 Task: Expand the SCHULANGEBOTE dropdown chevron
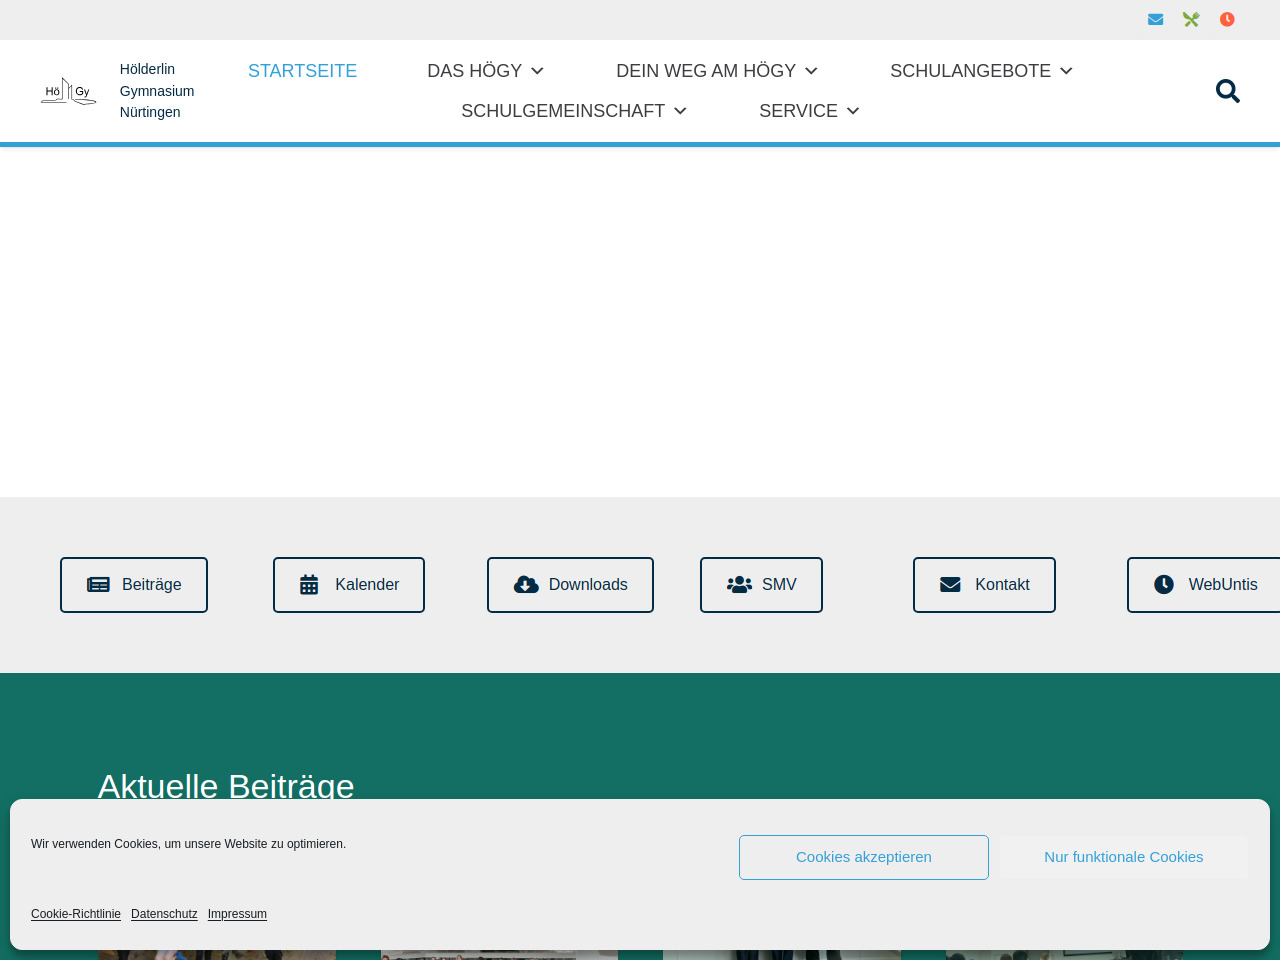click(1066, 71)
